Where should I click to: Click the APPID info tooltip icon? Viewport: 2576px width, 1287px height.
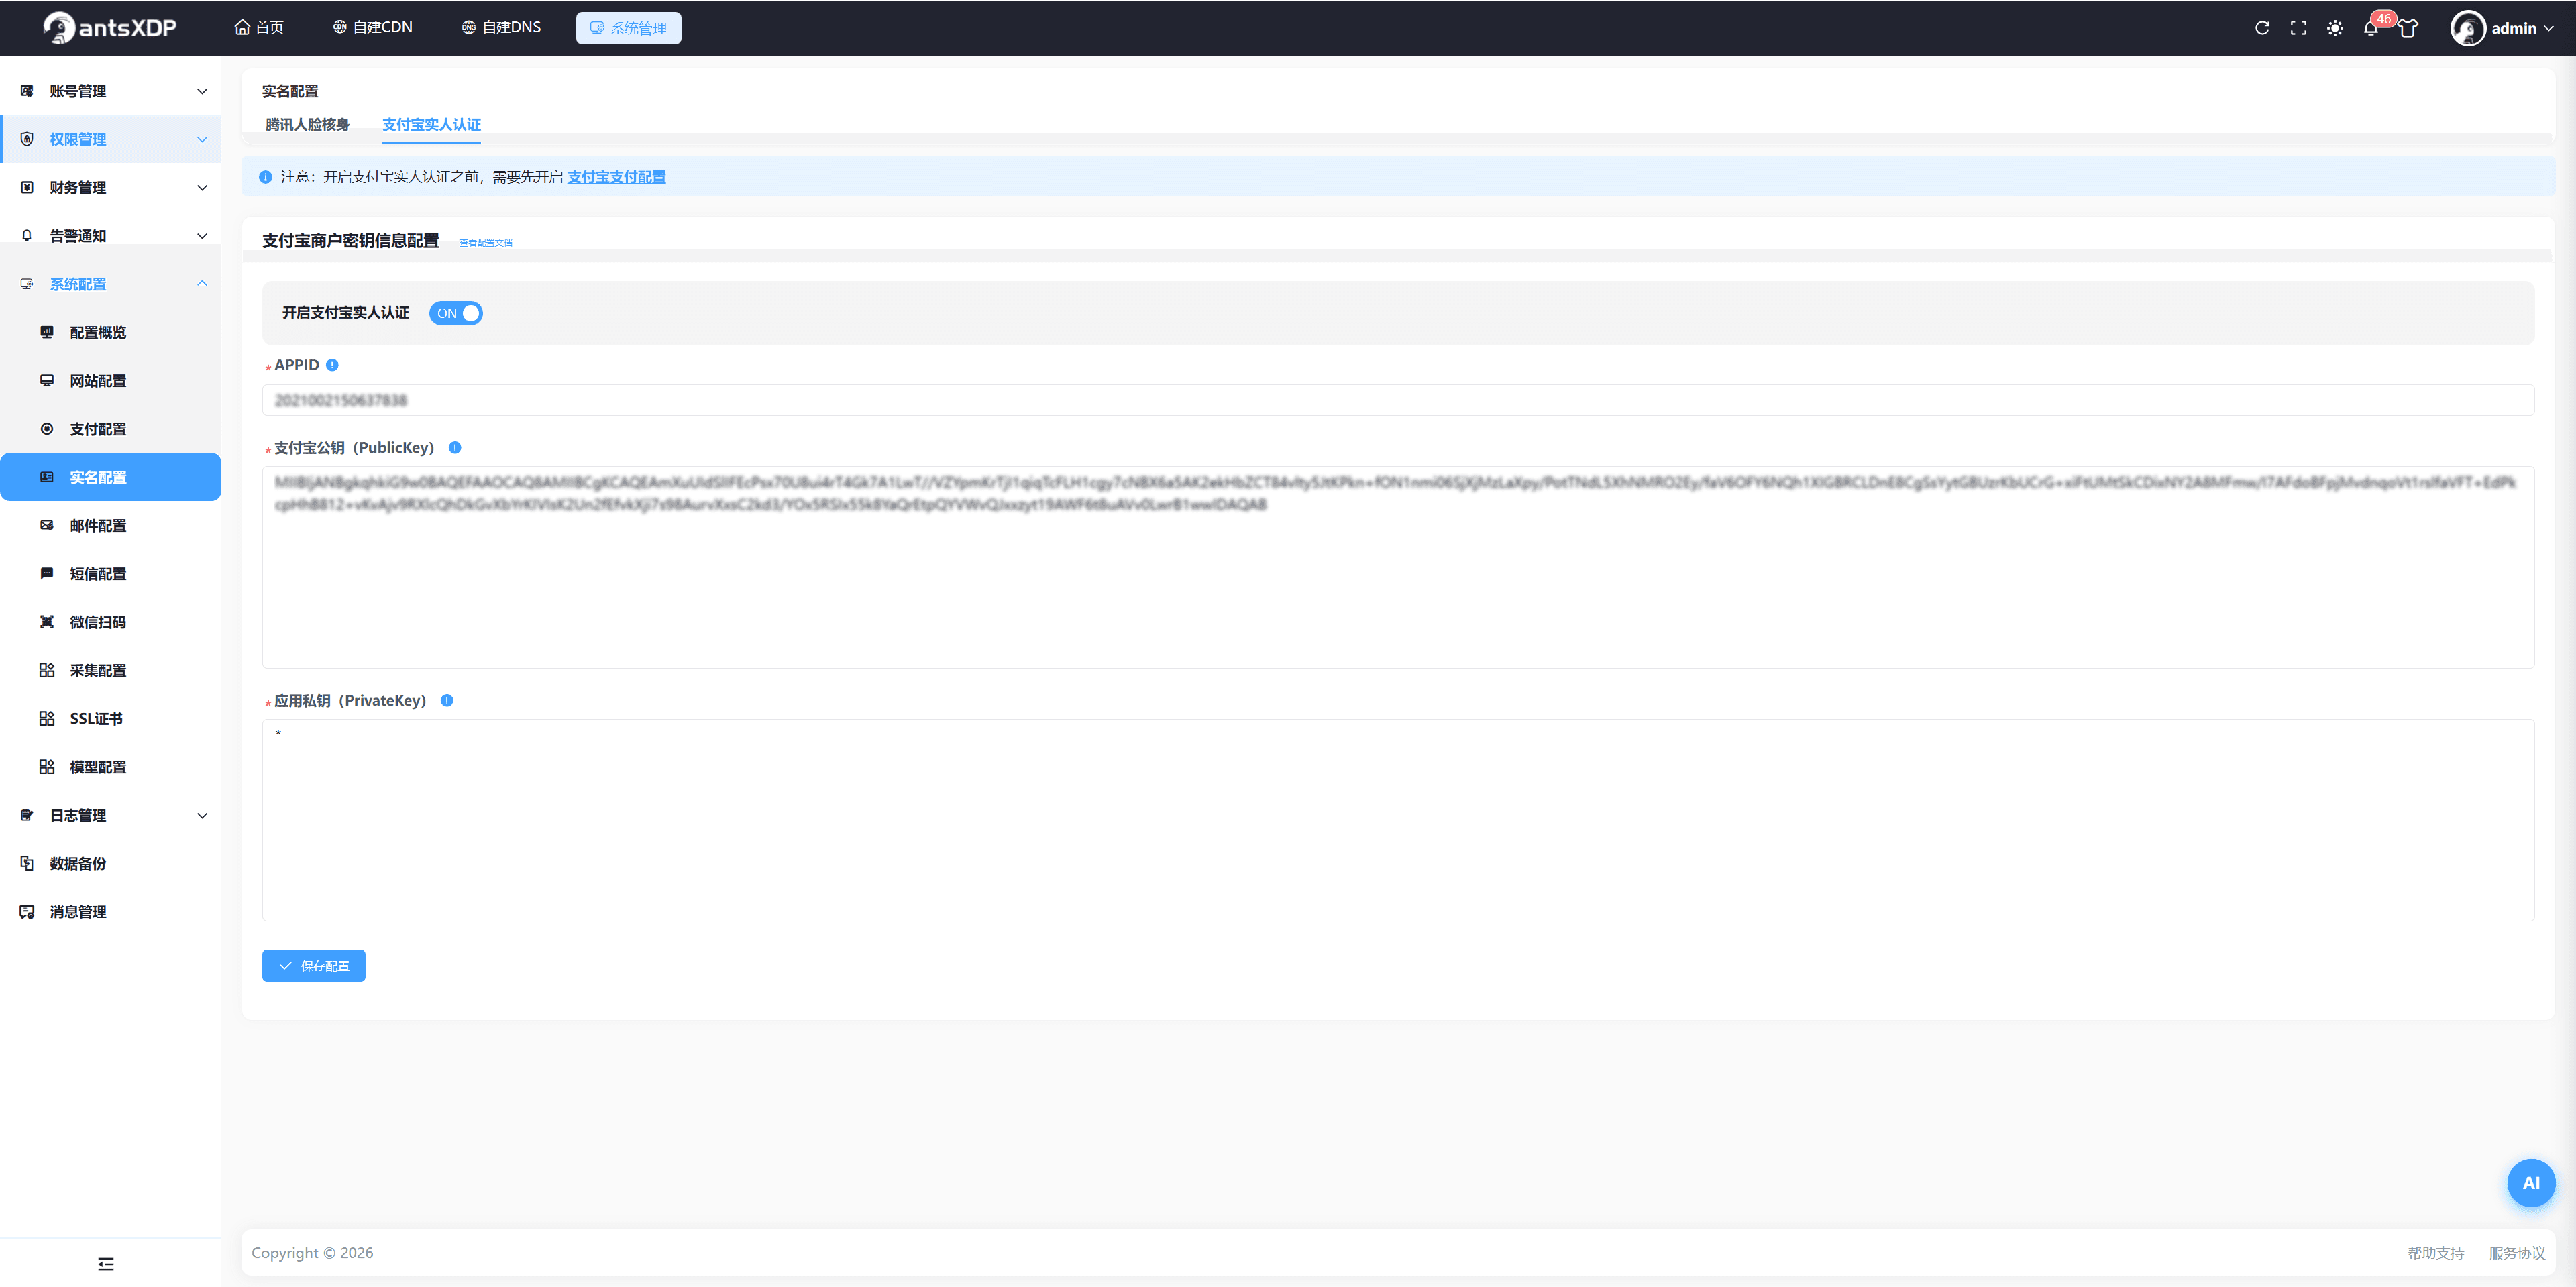332,365
